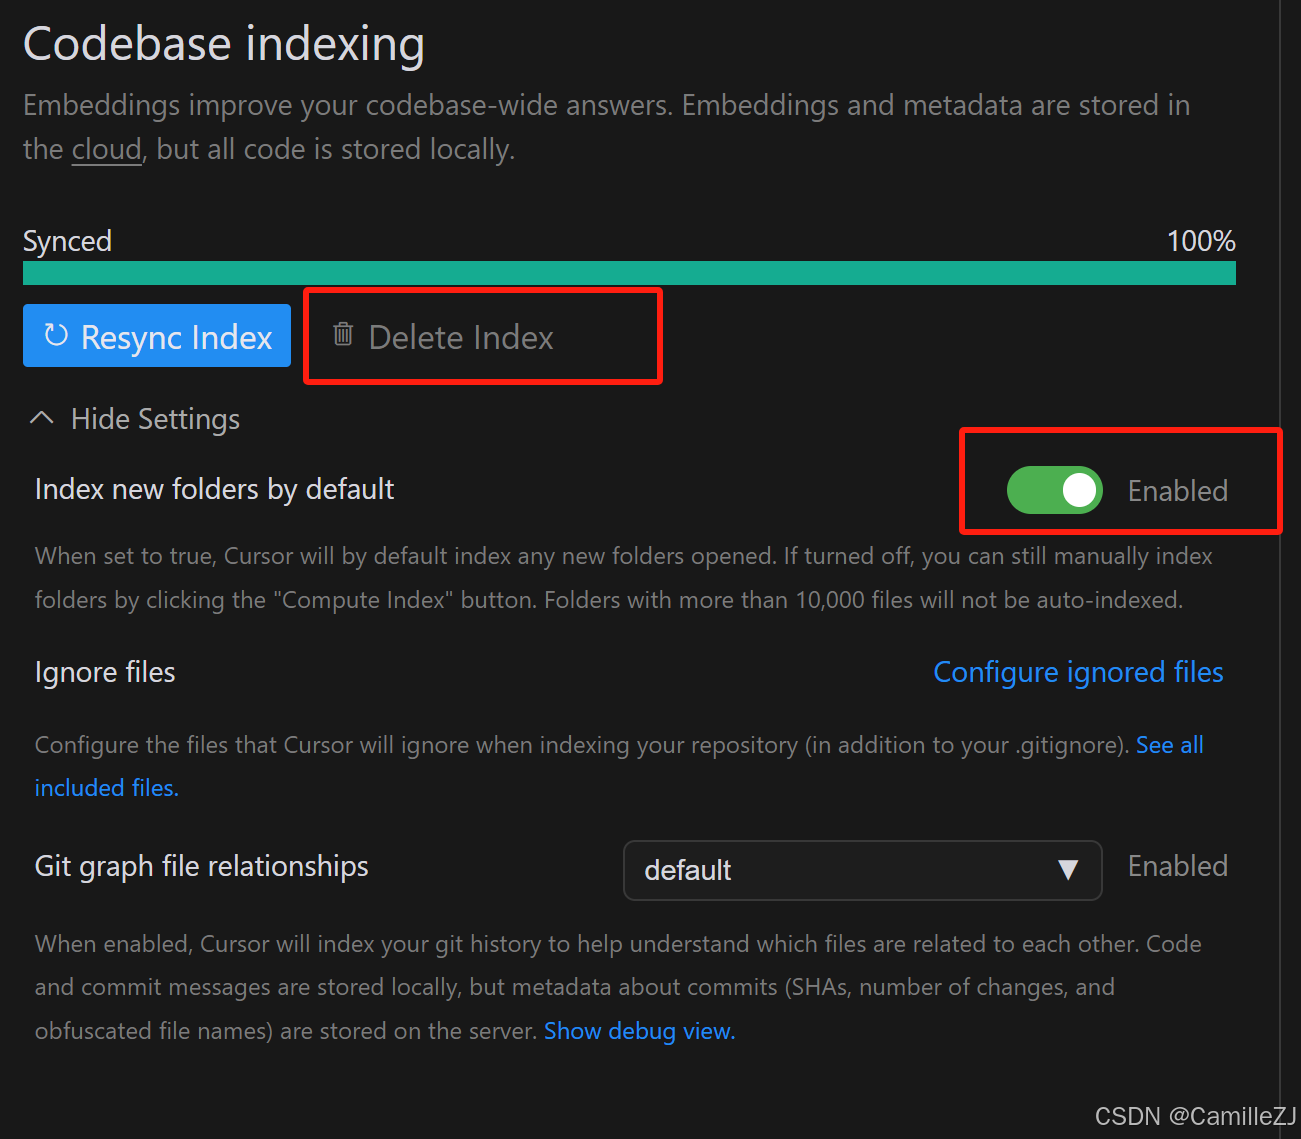Collapse settings via the Hide Settings chevron

click(42, 418)
